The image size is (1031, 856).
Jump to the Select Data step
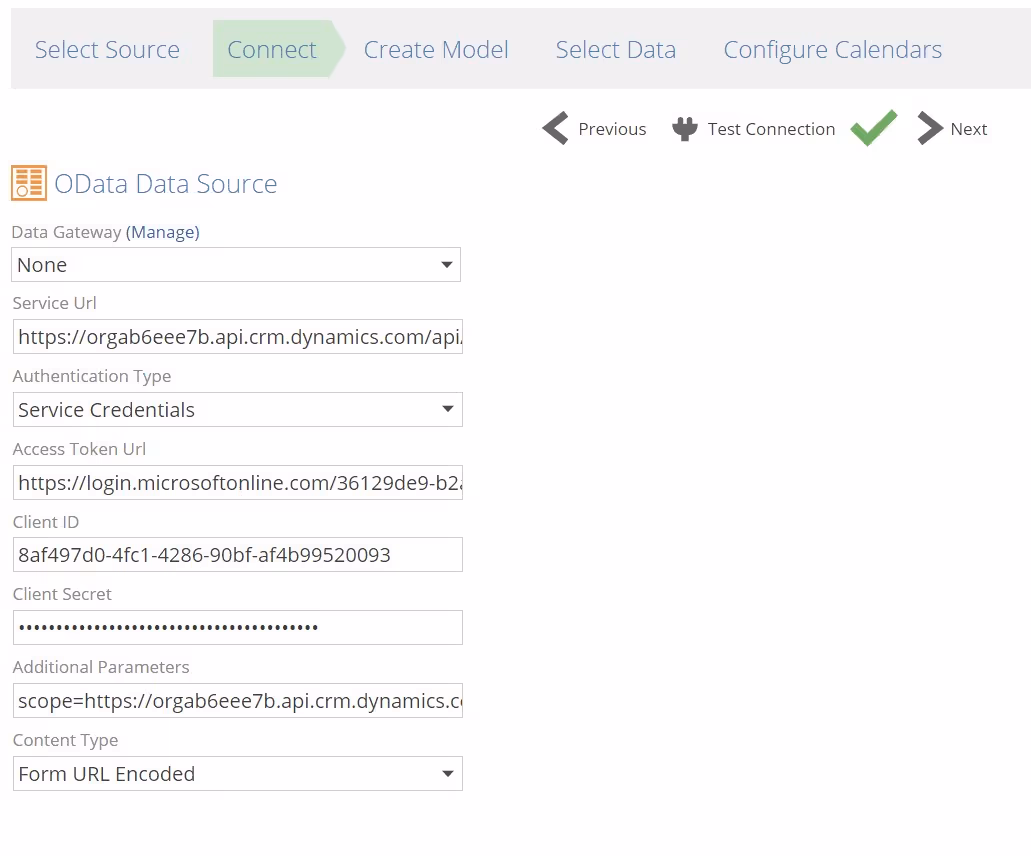[x=615, y=50]
